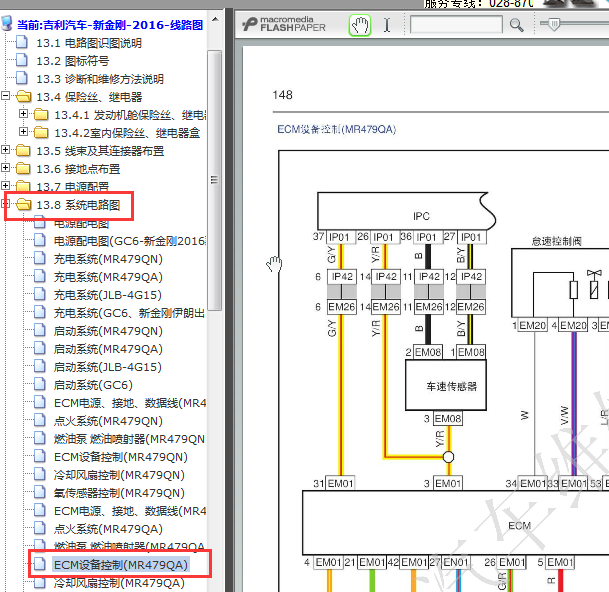Open 充电系统(MR479QN) page
Image resolution: width=609 pixels, height=592 pixels.
coord(108,259)
